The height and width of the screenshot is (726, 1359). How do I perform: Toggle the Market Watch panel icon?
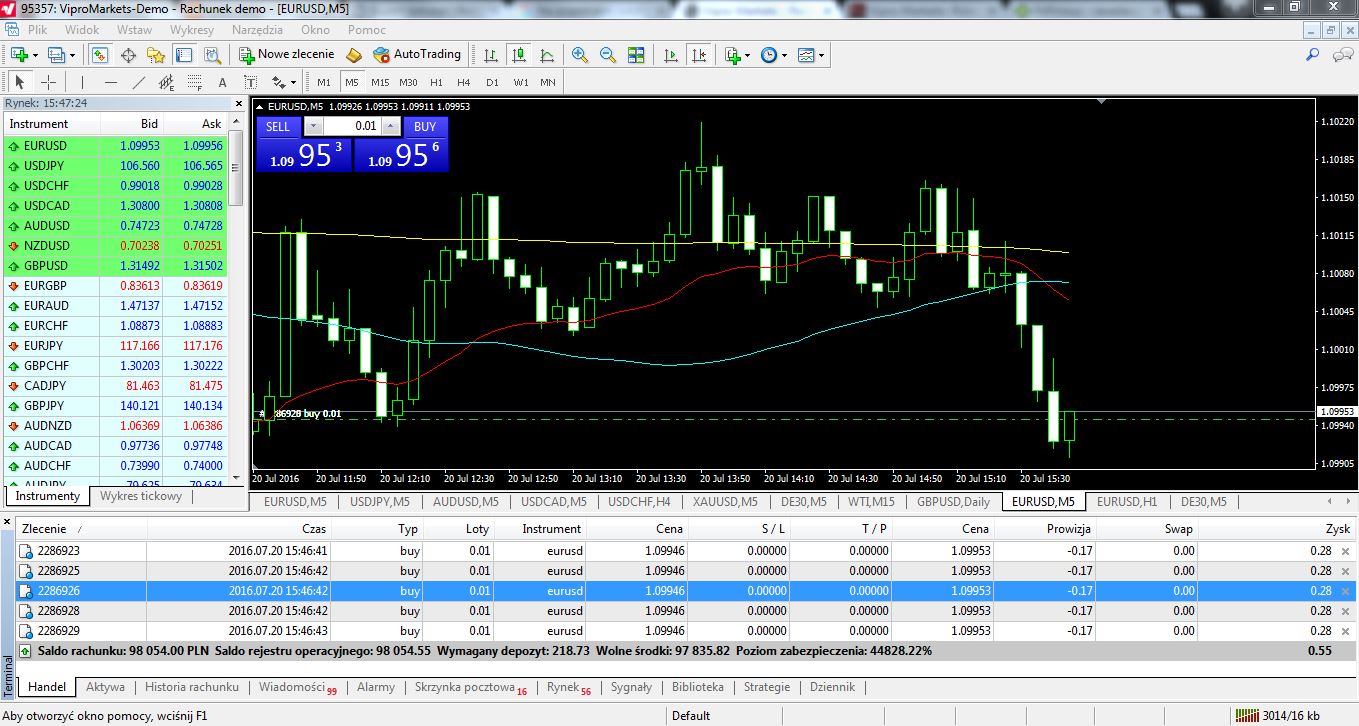coord(100,55)
